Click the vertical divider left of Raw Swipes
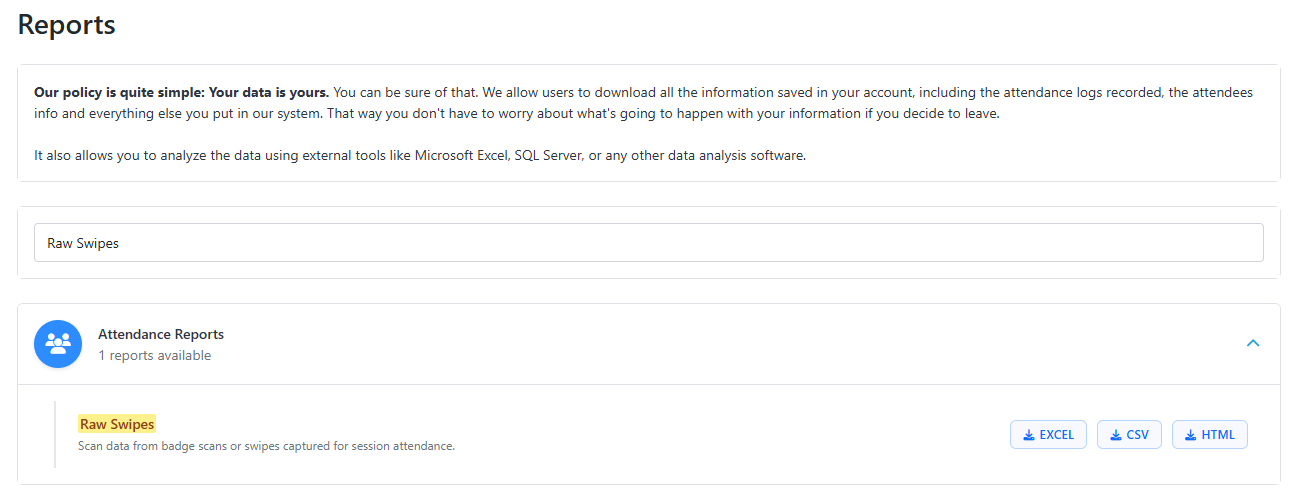This screenshot has width=1290, height=495. pyautogui.click(x=55, y=434)
